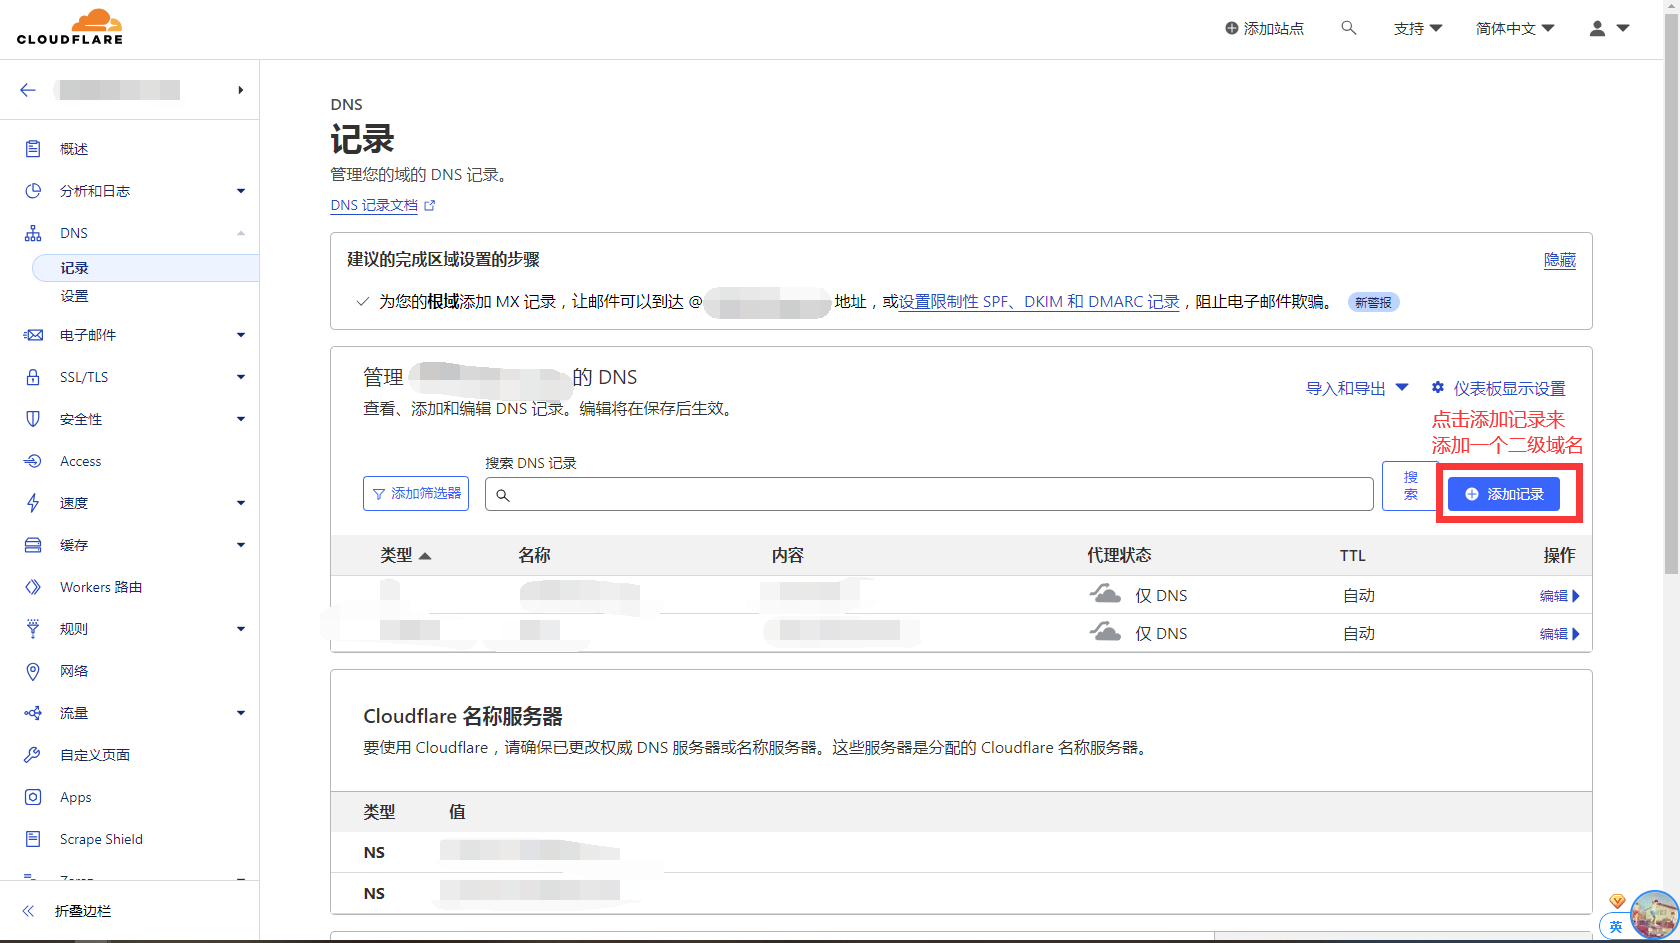The image size is (1680, 943).
Task: Expand the 安全性 submenu arrow
Action: point(241,419)
